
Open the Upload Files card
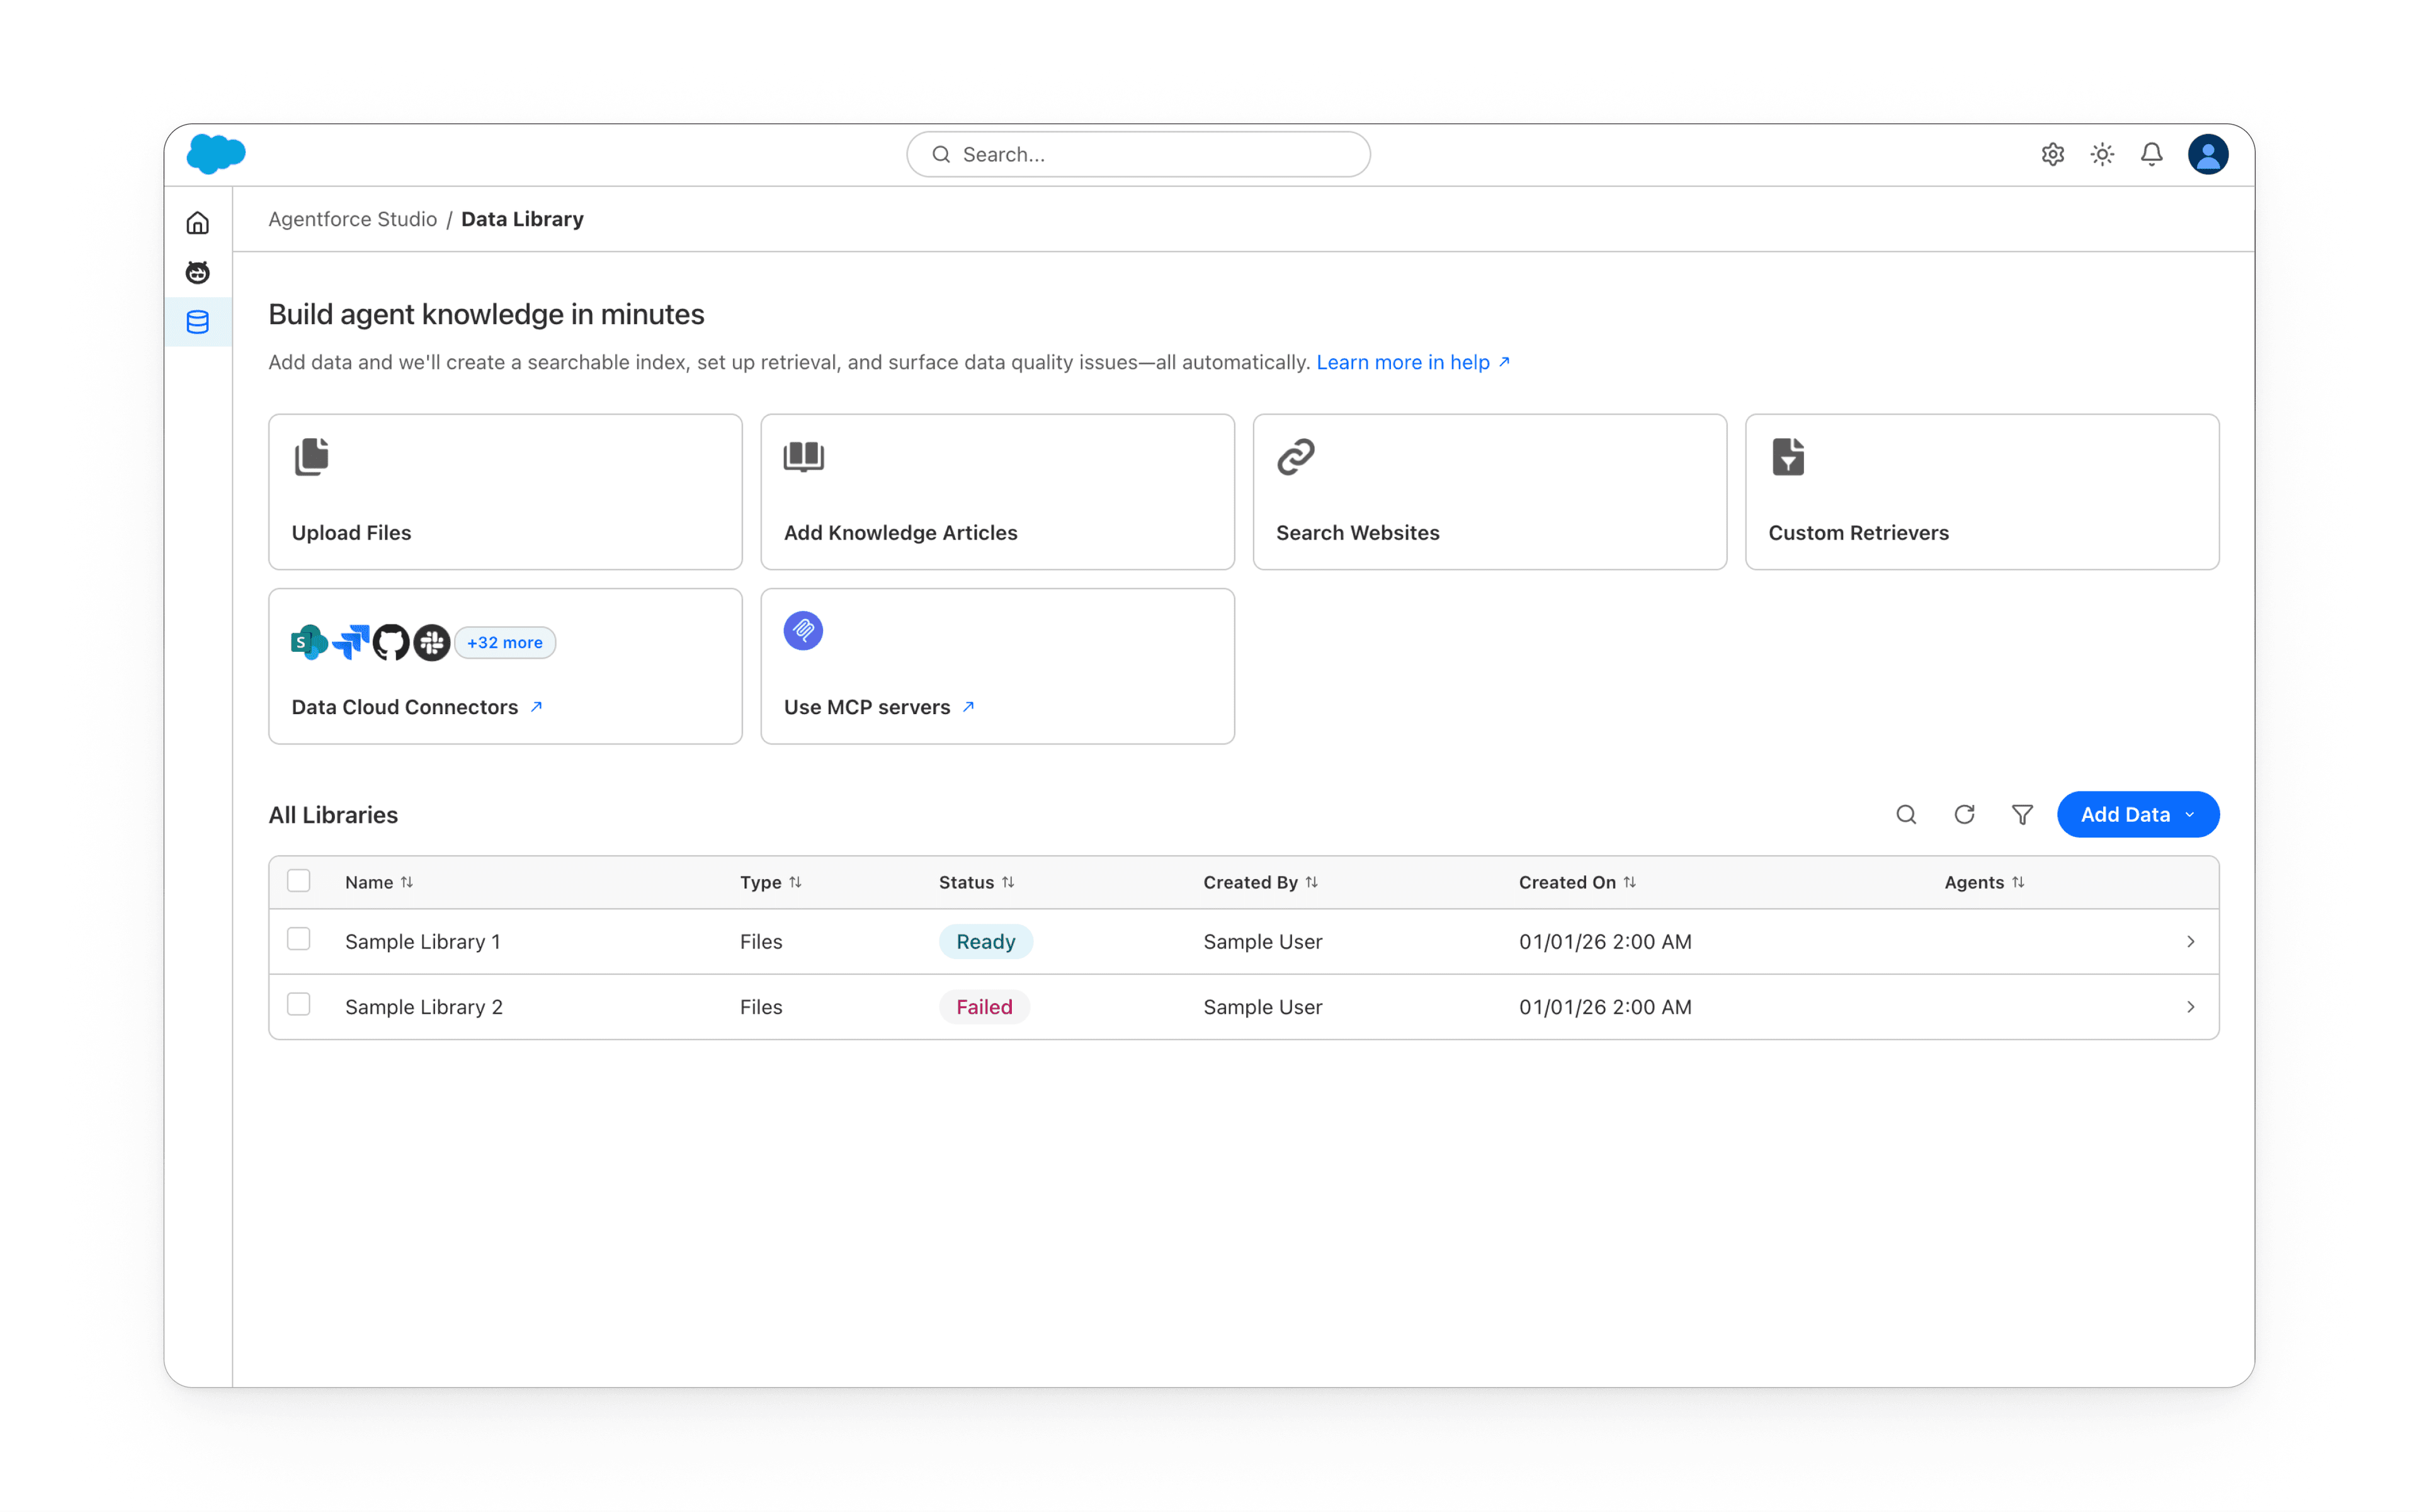click(x=505, y=492)
